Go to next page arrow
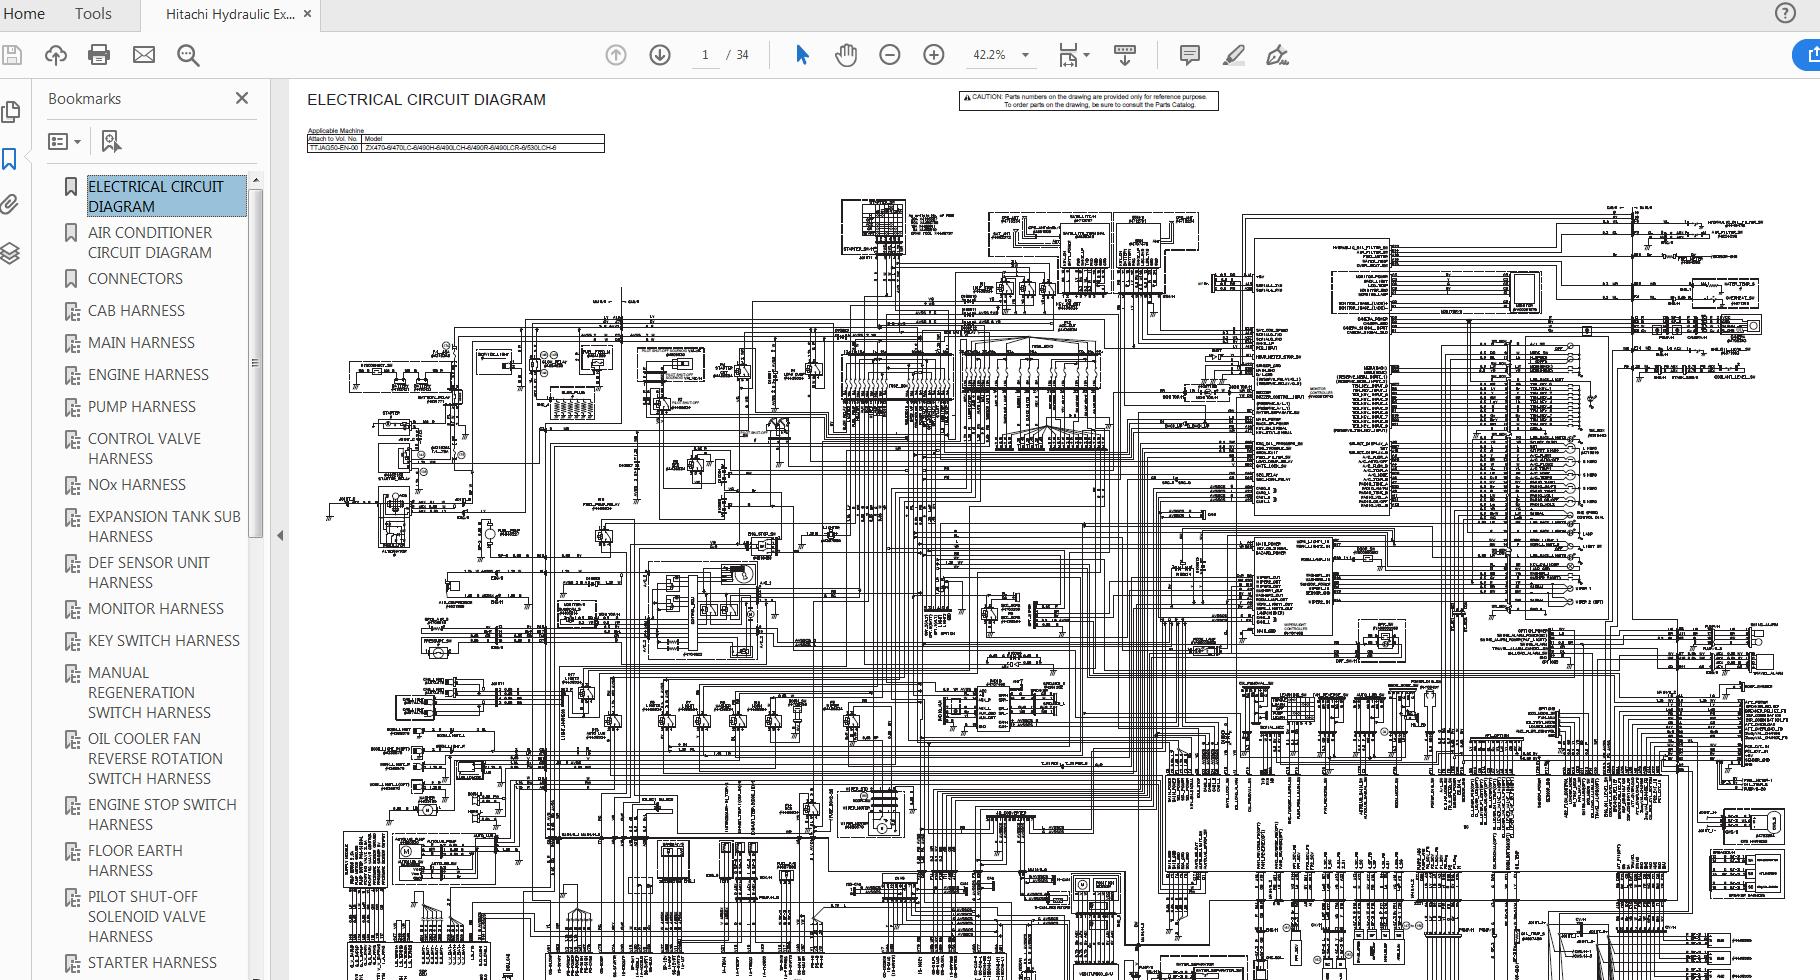The image size is (1820, 980). [660, 56]
